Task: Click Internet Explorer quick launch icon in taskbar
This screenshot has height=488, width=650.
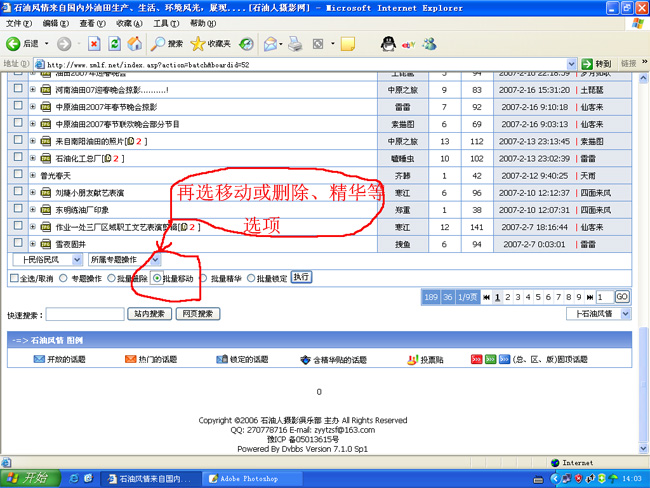Action: tap(74, 478)
